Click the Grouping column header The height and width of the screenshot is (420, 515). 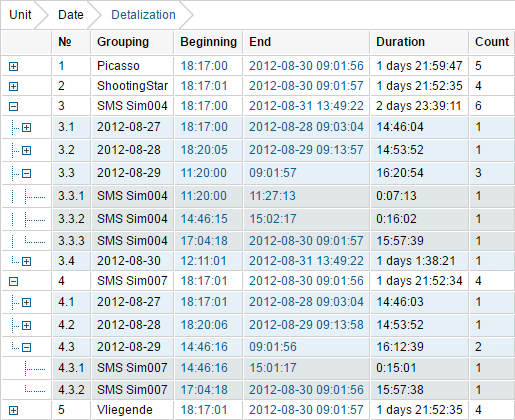[x=123, y=42]
